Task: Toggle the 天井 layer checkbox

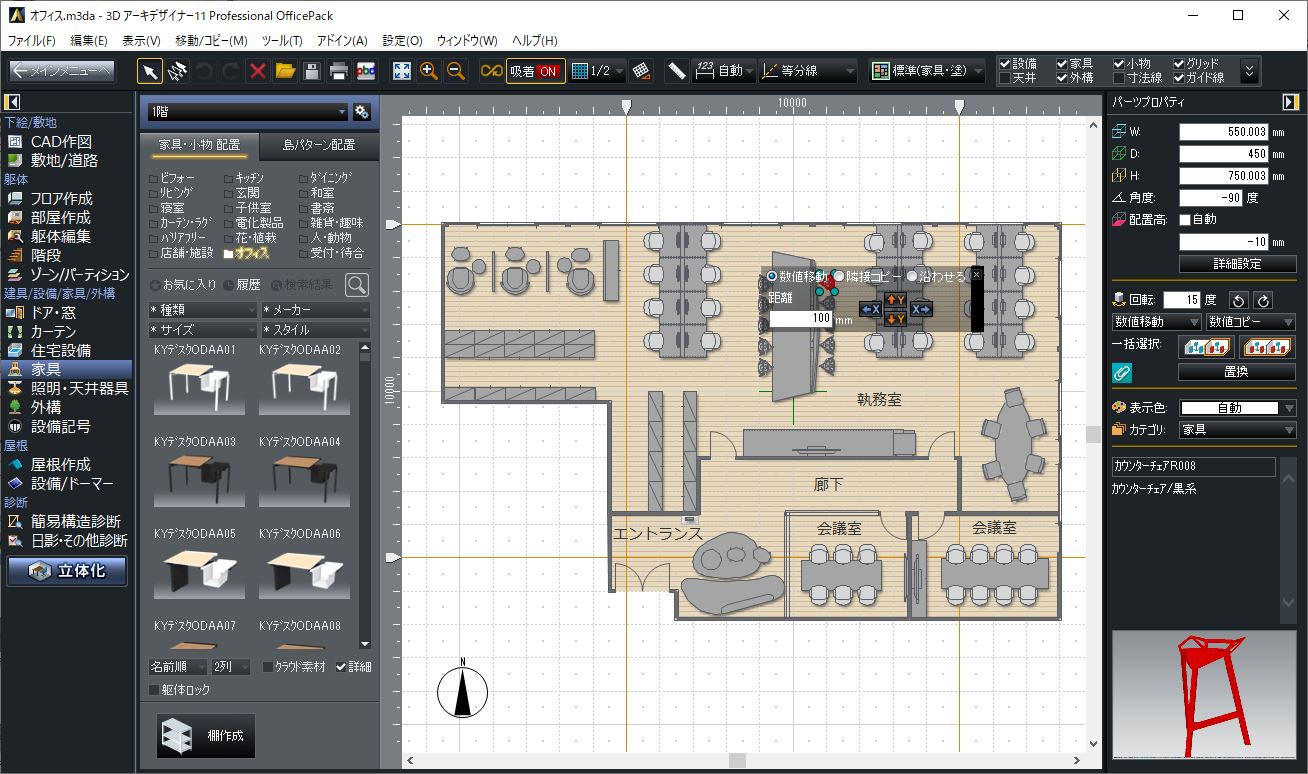Action: pos(1005,78)
